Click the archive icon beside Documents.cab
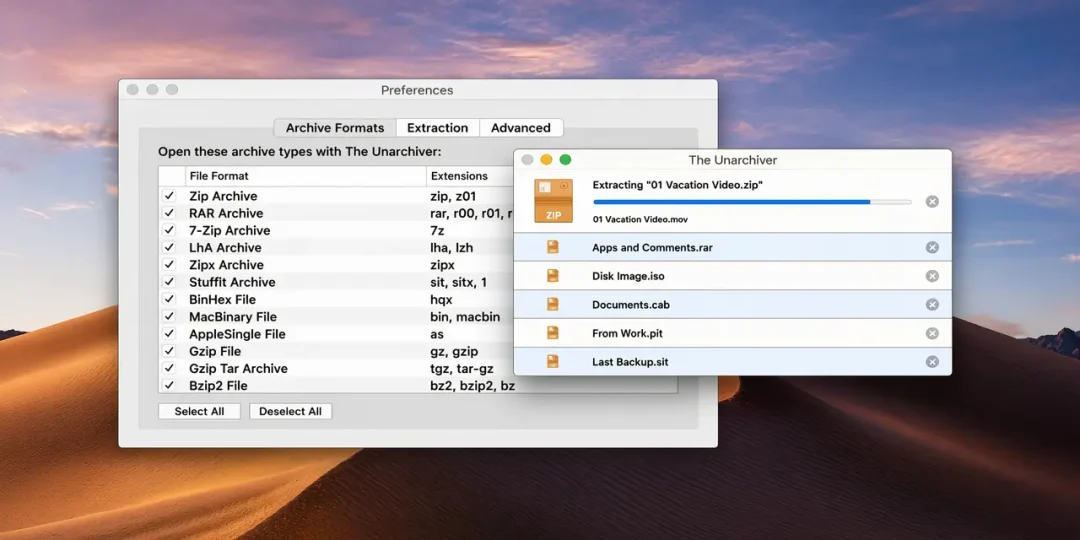The height and width of the screenshot is (540, 1080). coord(552,304)
